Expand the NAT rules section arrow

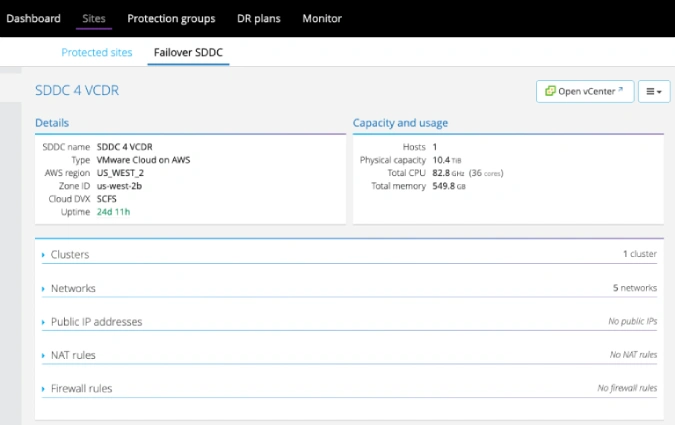point(43,356)
